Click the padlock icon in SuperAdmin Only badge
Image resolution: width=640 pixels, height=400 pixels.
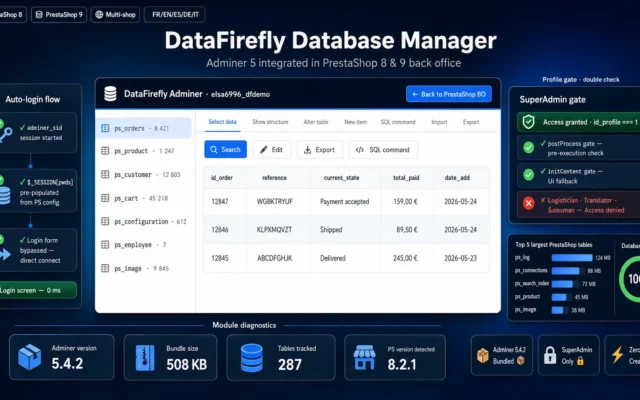(550, 355)
